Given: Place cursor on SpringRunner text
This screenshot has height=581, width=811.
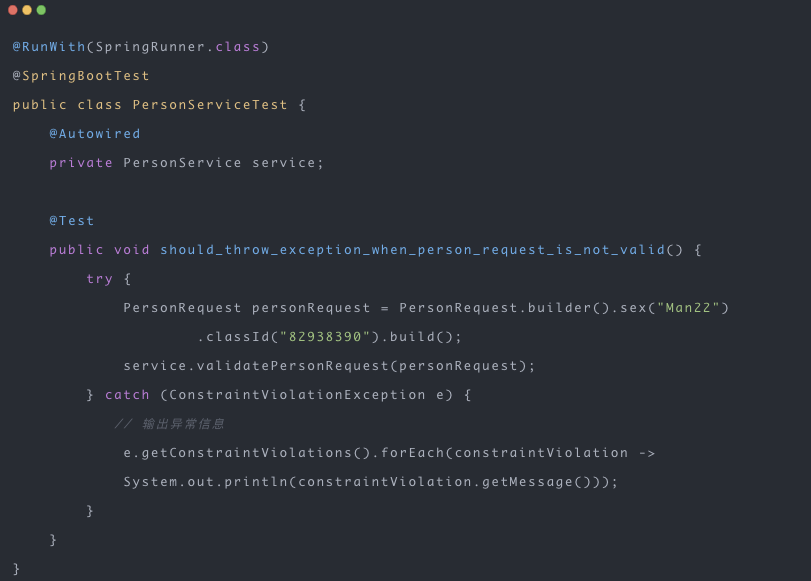Looking at the screenshot, I should 150,47.
